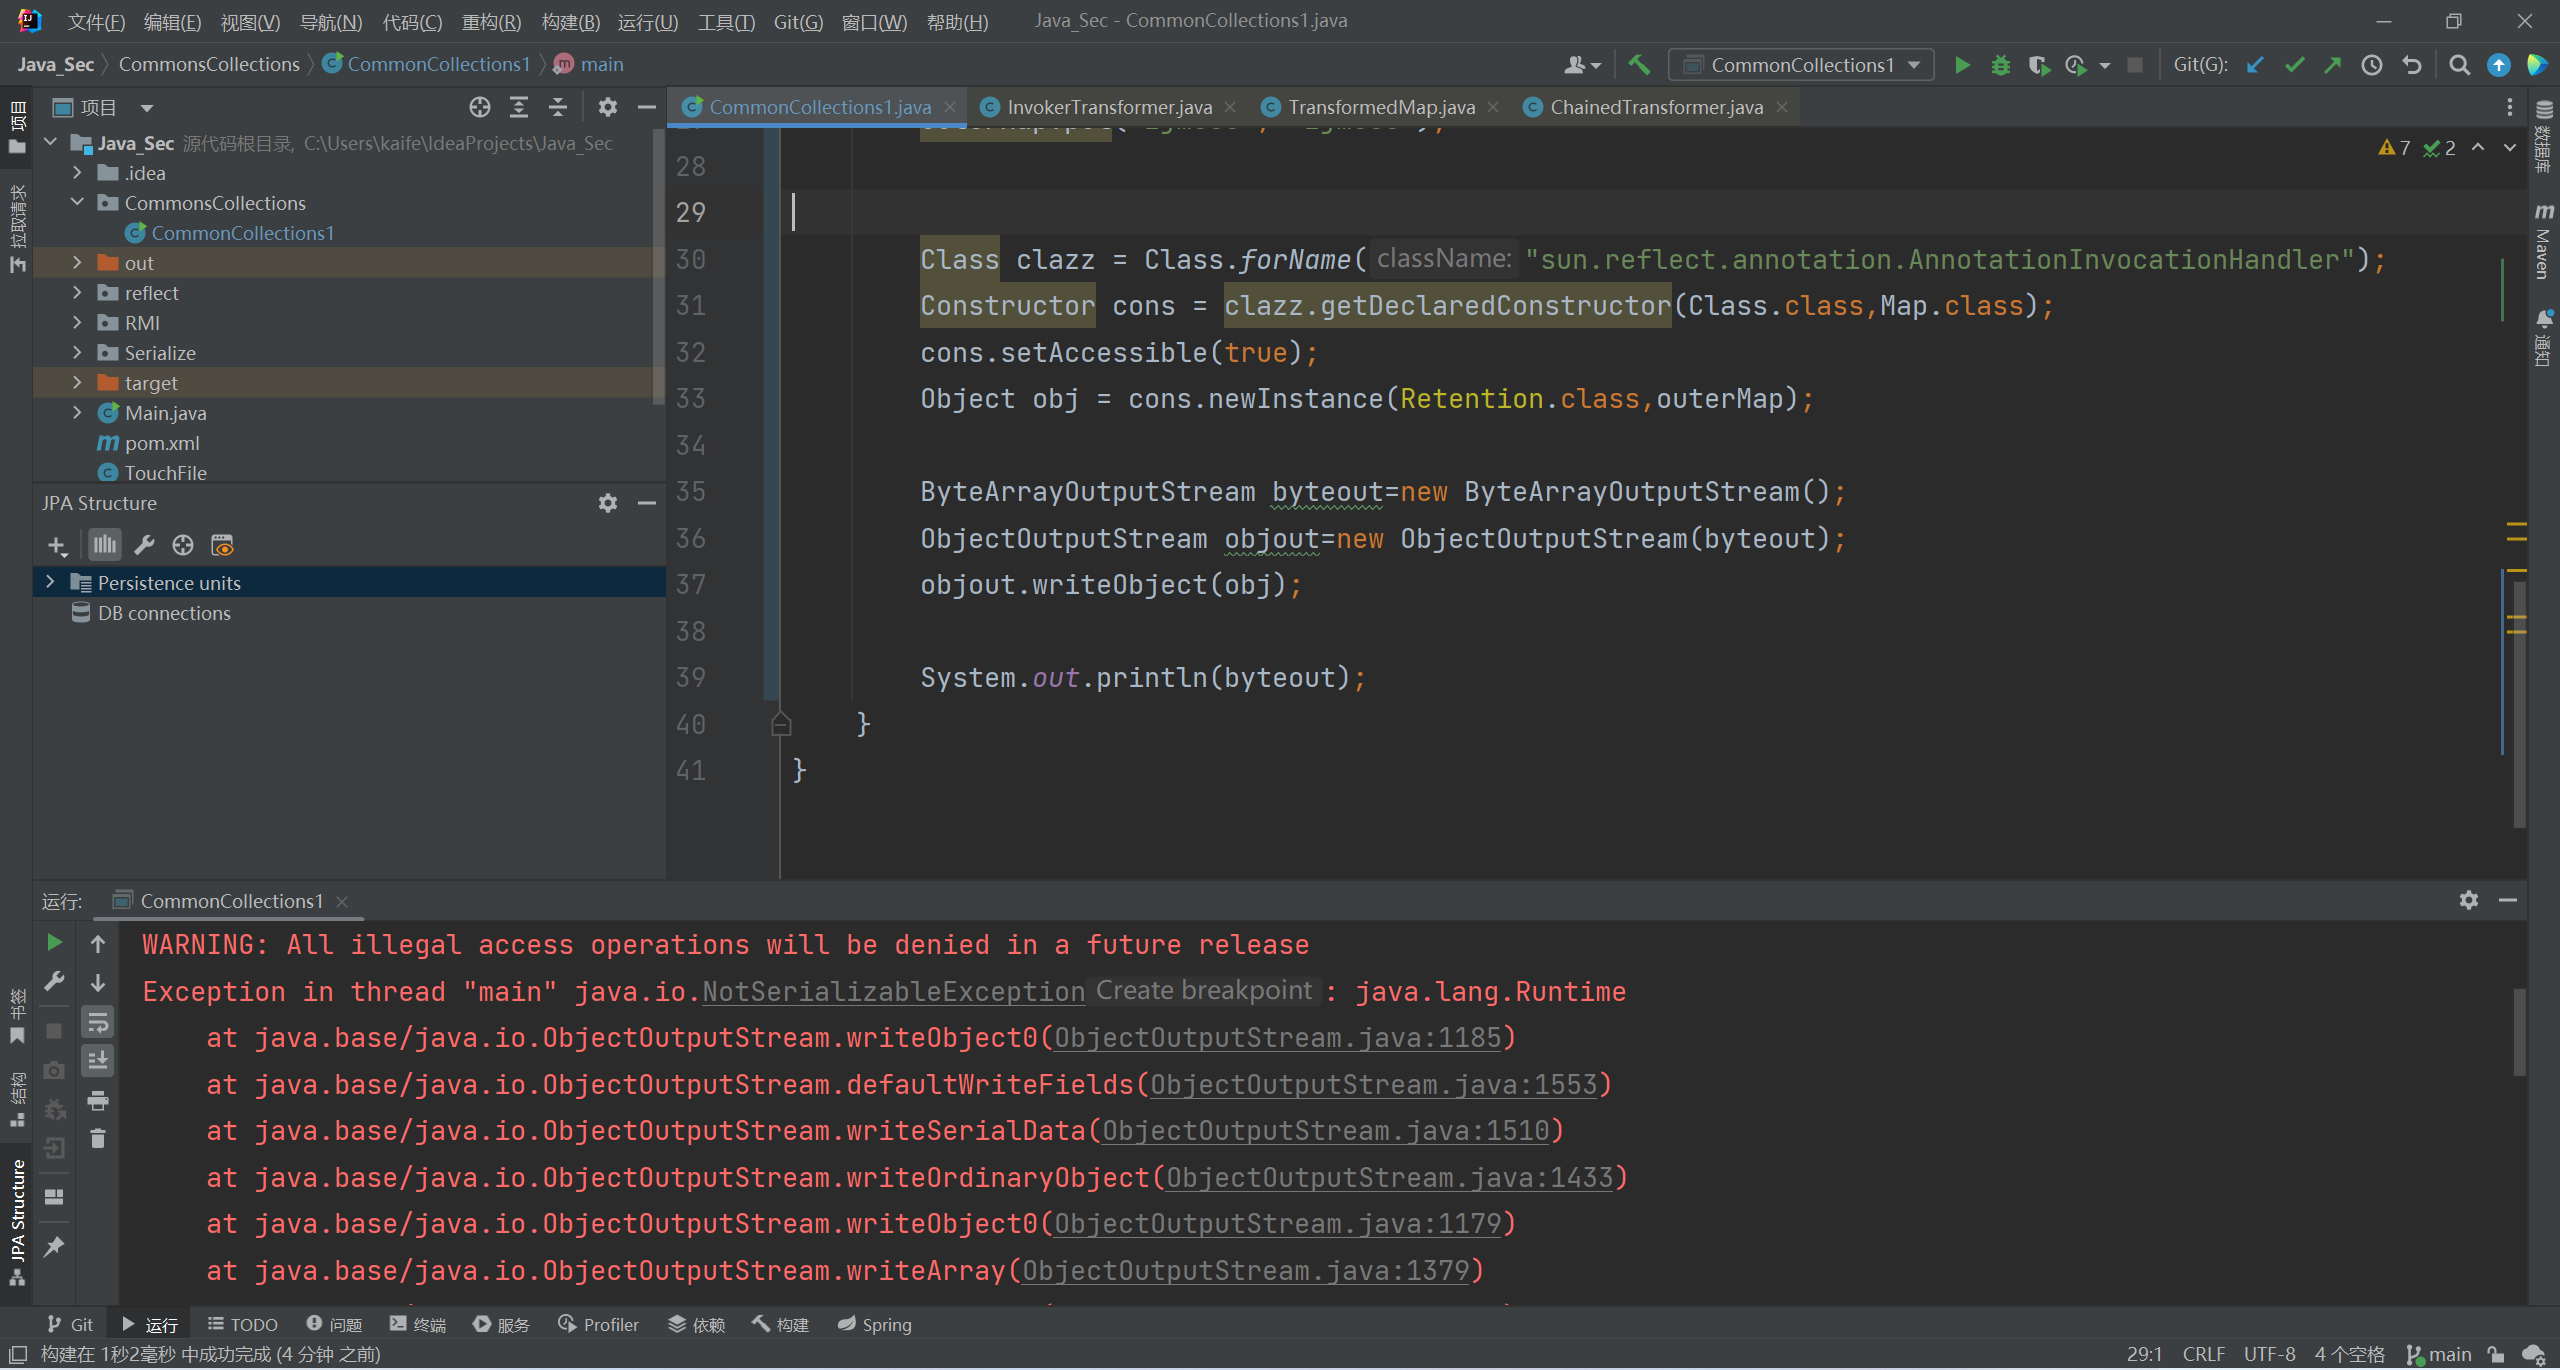Open ObjectOutputStream.java:1185 stack trace link
Image resolution: width=2560 pixels, height=1370 pixels.
click(1278, 1038)
